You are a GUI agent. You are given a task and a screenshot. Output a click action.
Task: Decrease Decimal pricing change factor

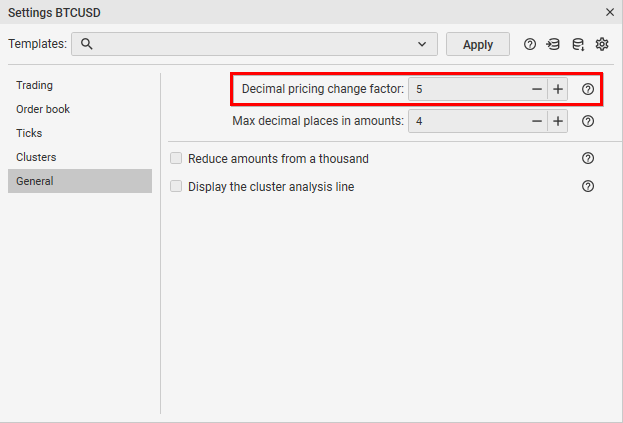click(x=537, y=89)
